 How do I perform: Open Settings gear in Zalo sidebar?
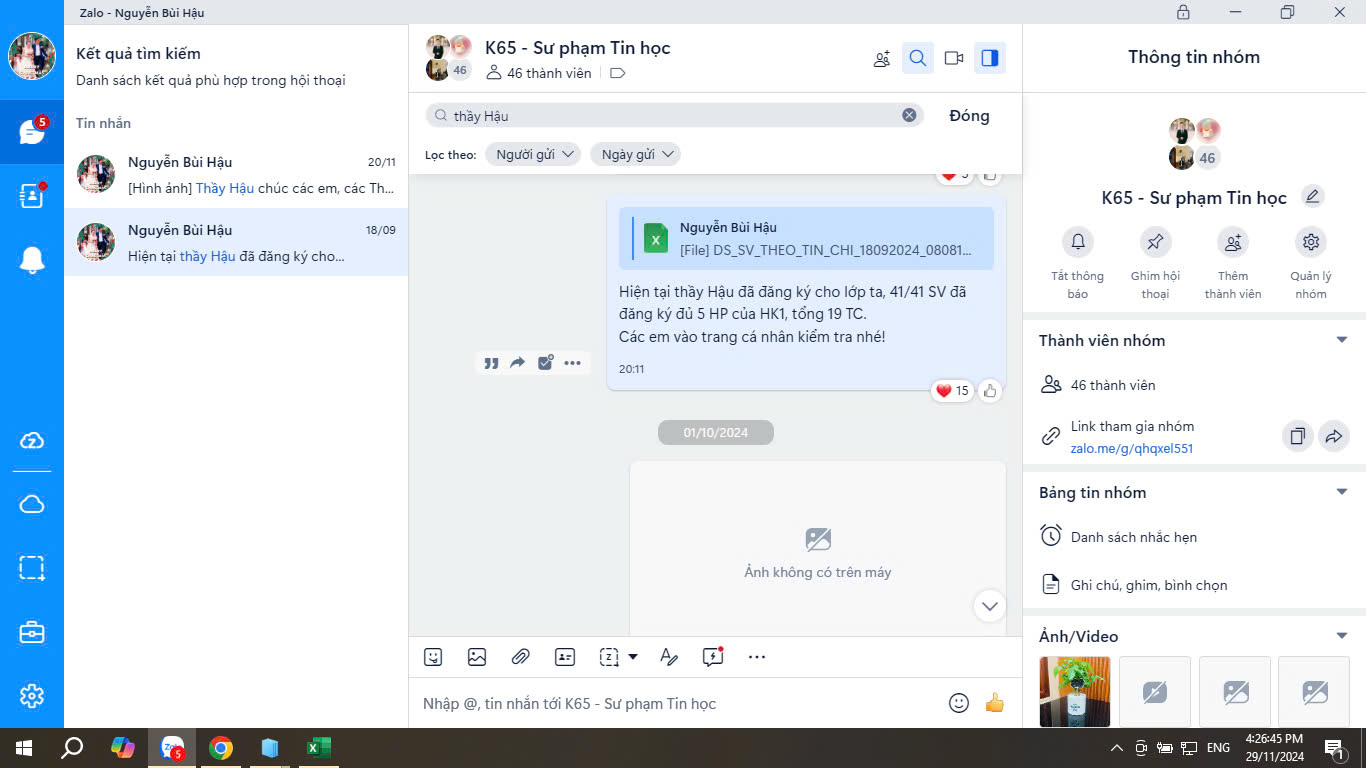[32, 696]
